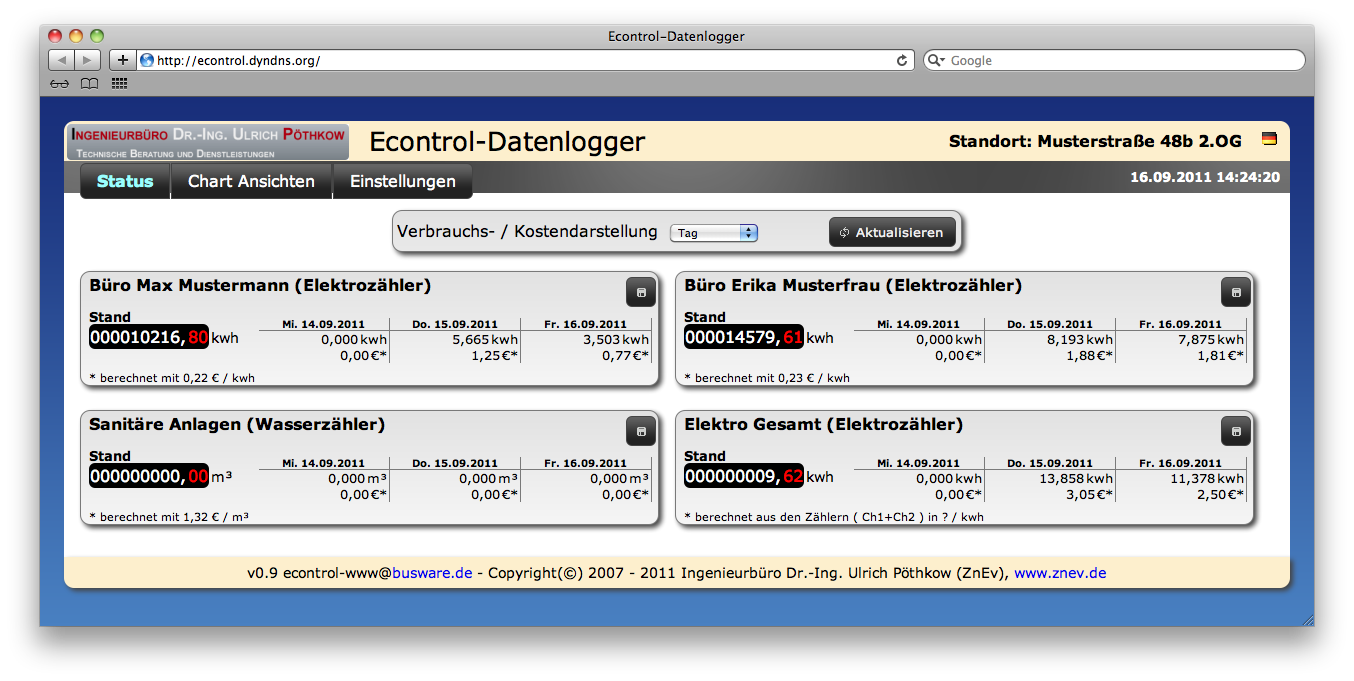The width and height of the screenshot is (1354, 681).
Task: Go back with the browser back arrow
Action: point(61,60)
